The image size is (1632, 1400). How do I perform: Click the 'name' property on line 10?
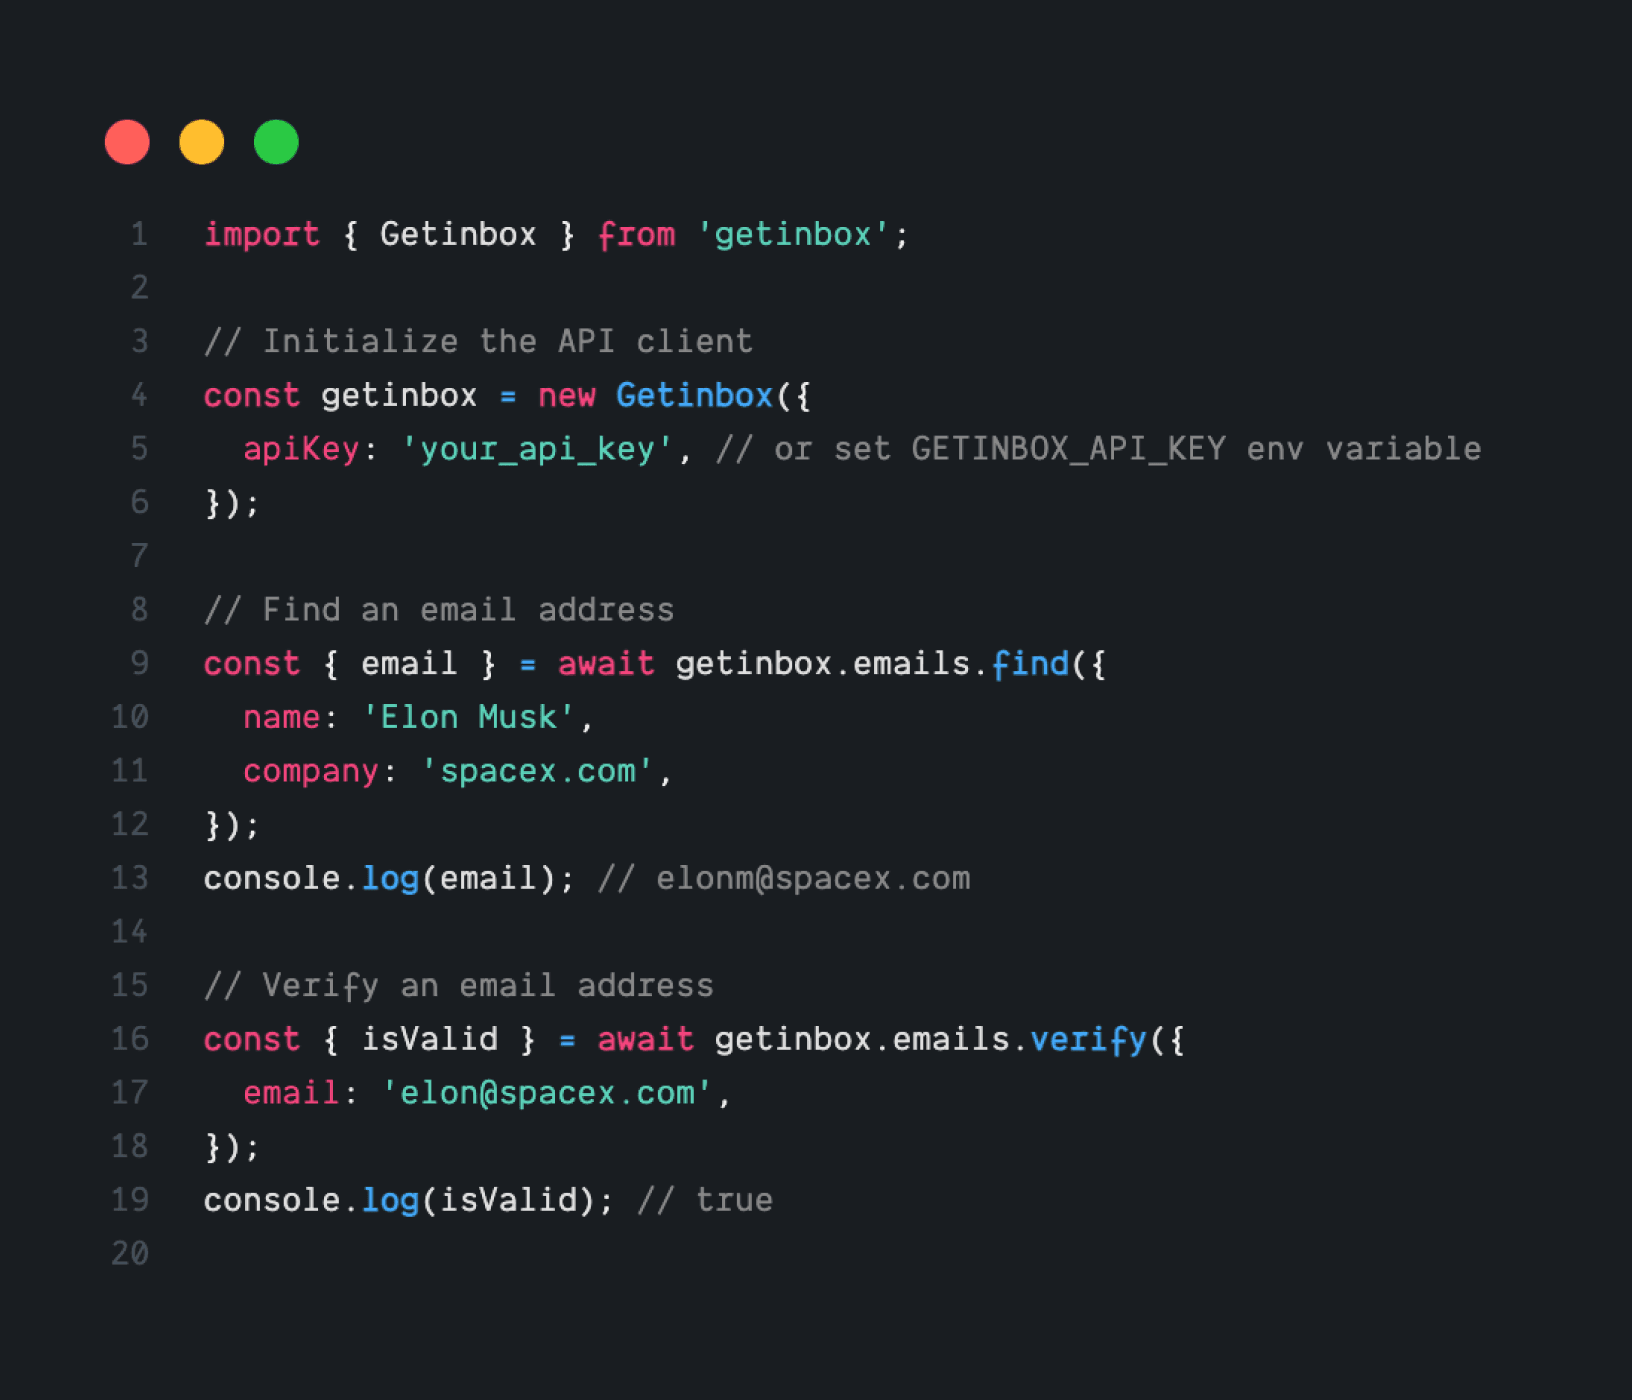[282, 718]
